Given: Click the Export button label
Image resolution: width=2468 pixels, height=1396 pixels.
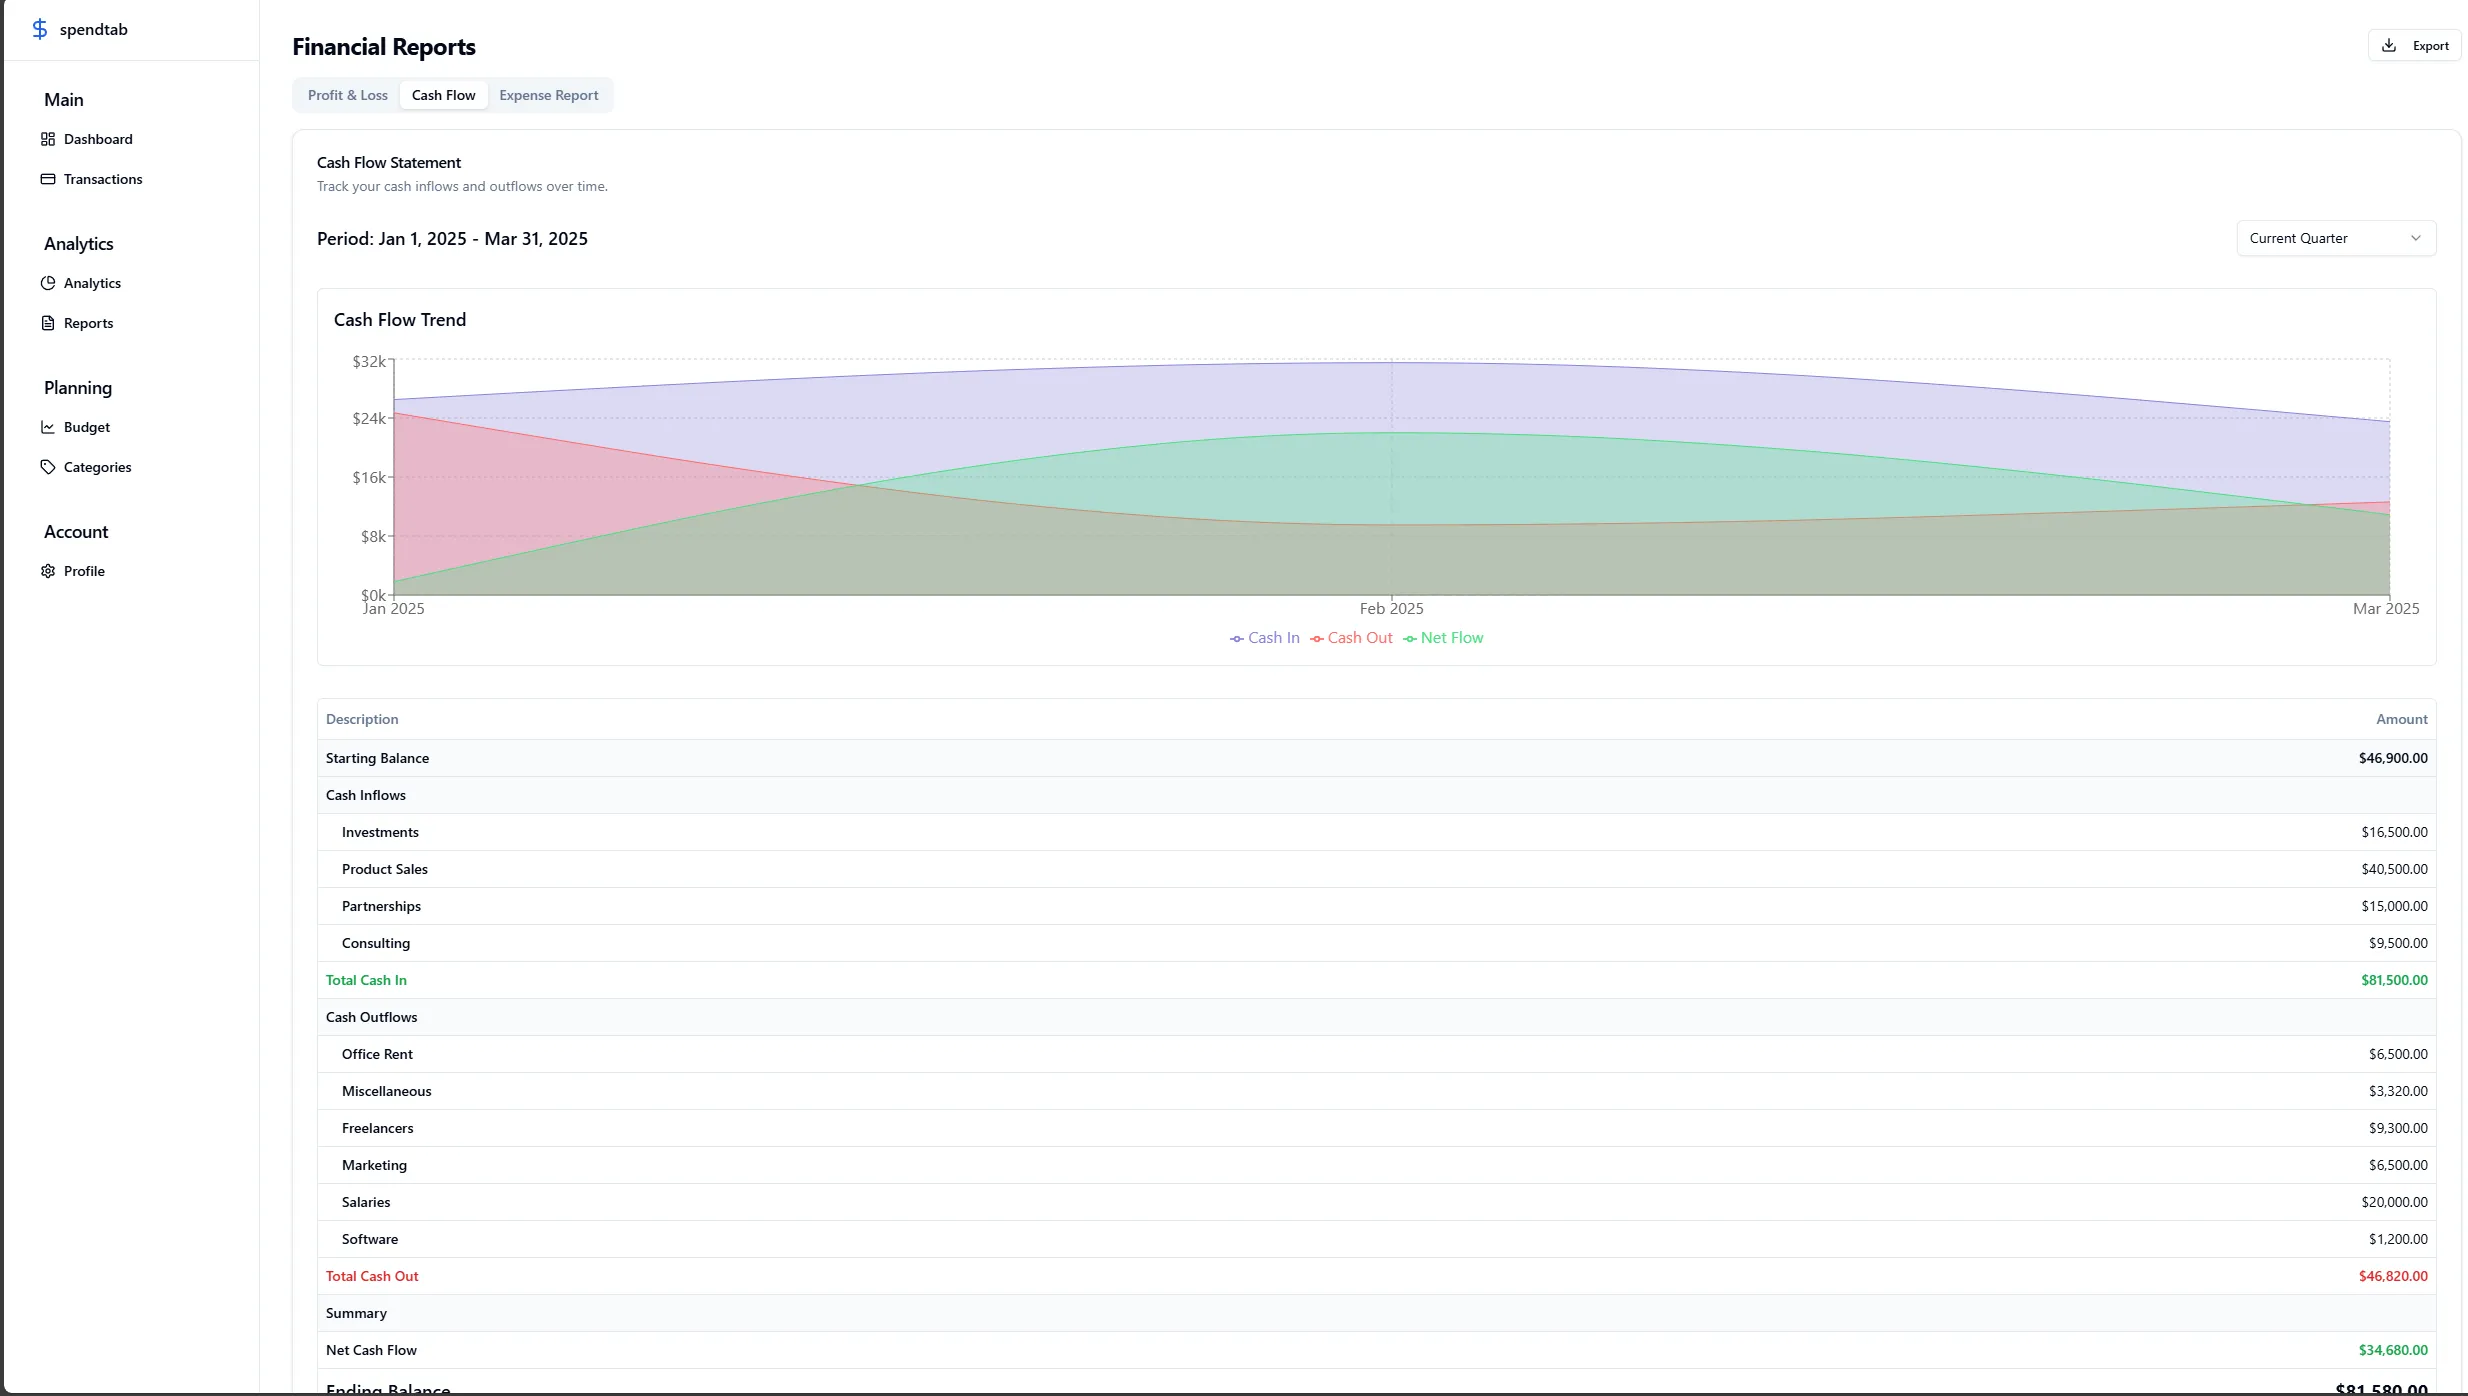Looking at the screenshot, I should pyautogui.click(x=2430, y=46).
